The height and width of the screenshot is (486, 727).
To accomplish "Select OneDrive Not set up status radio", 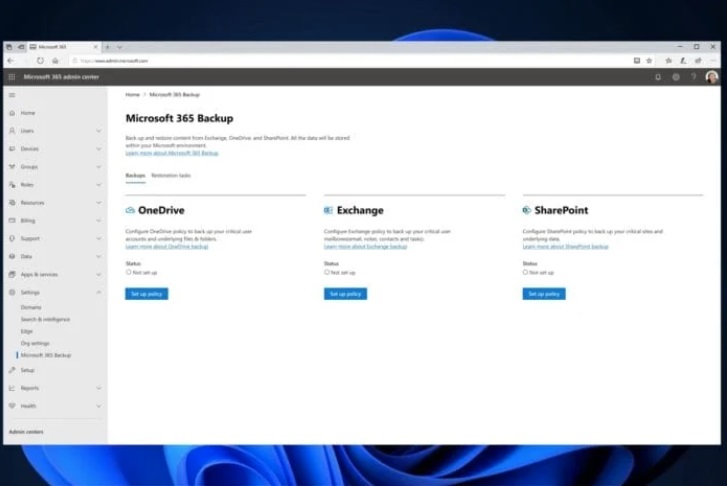I will click(x=128, y=272).
